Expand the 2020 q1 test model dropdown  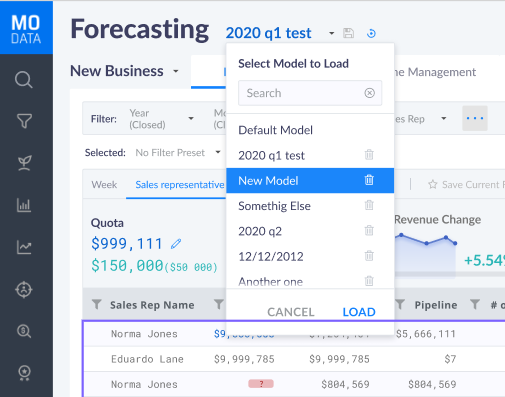coord(331,33)
